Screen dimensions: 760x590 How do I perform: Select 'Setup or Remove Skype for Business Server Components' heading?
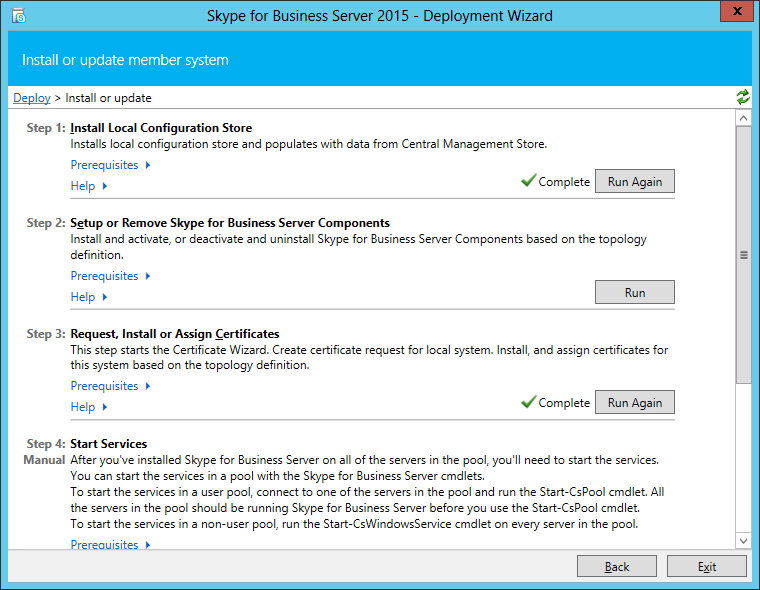click(x=230, y=223)
